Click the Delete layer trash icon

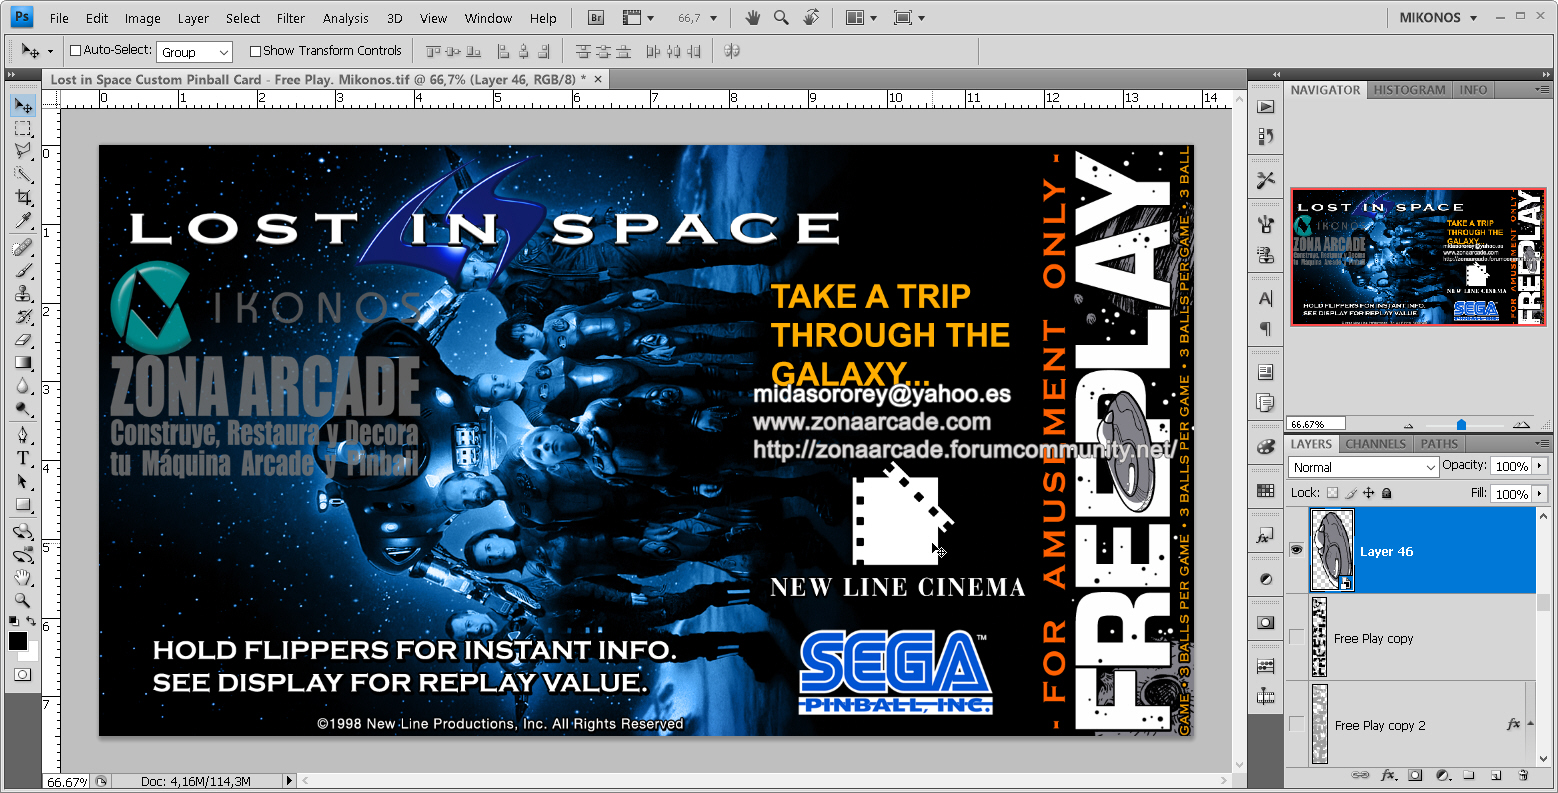coord(1523,775)
